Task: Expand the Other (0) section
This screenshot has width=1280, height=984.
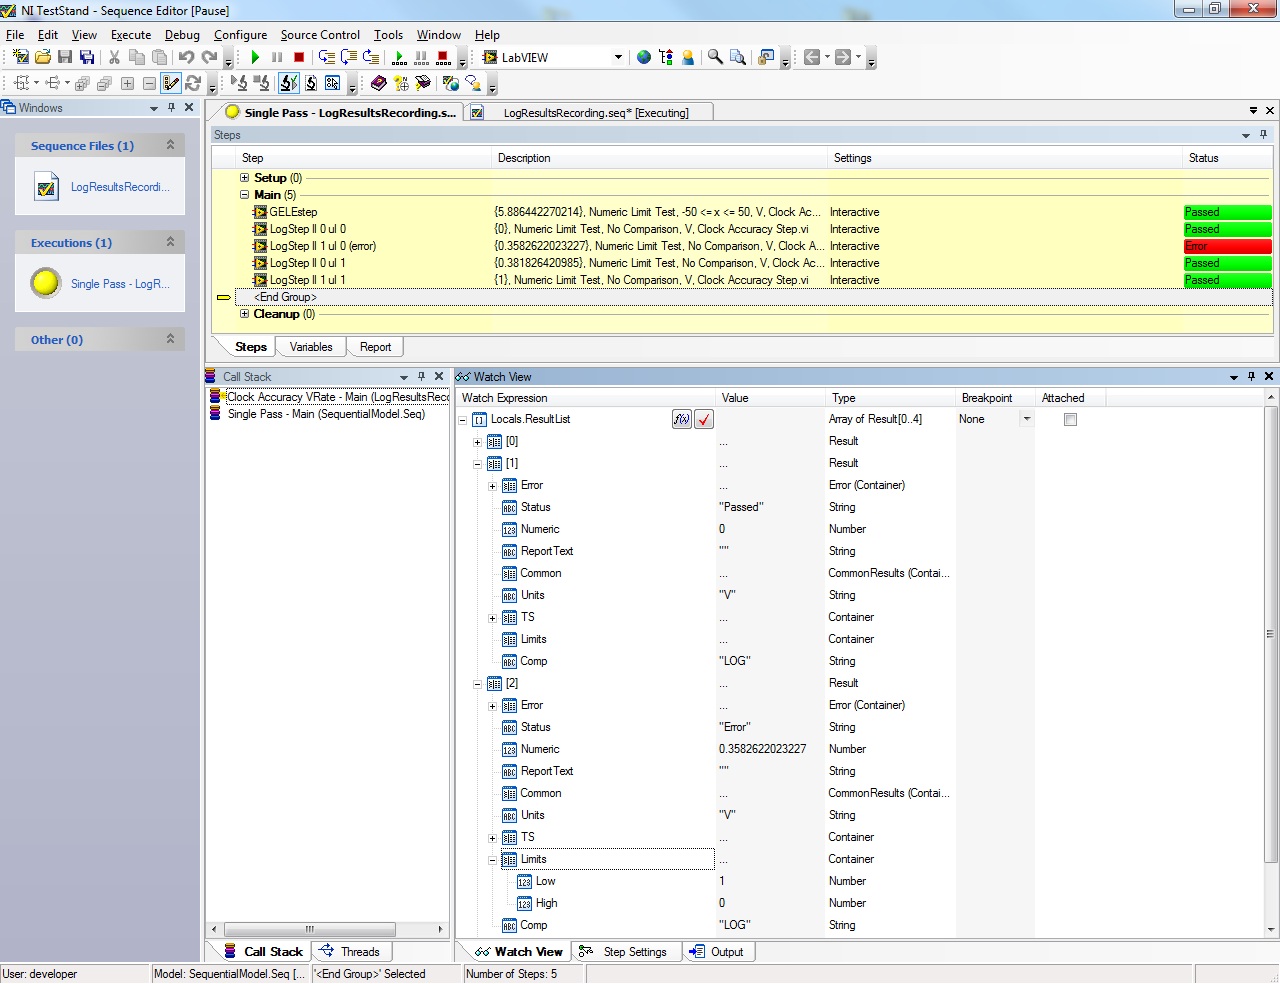Action: point(170,339)
